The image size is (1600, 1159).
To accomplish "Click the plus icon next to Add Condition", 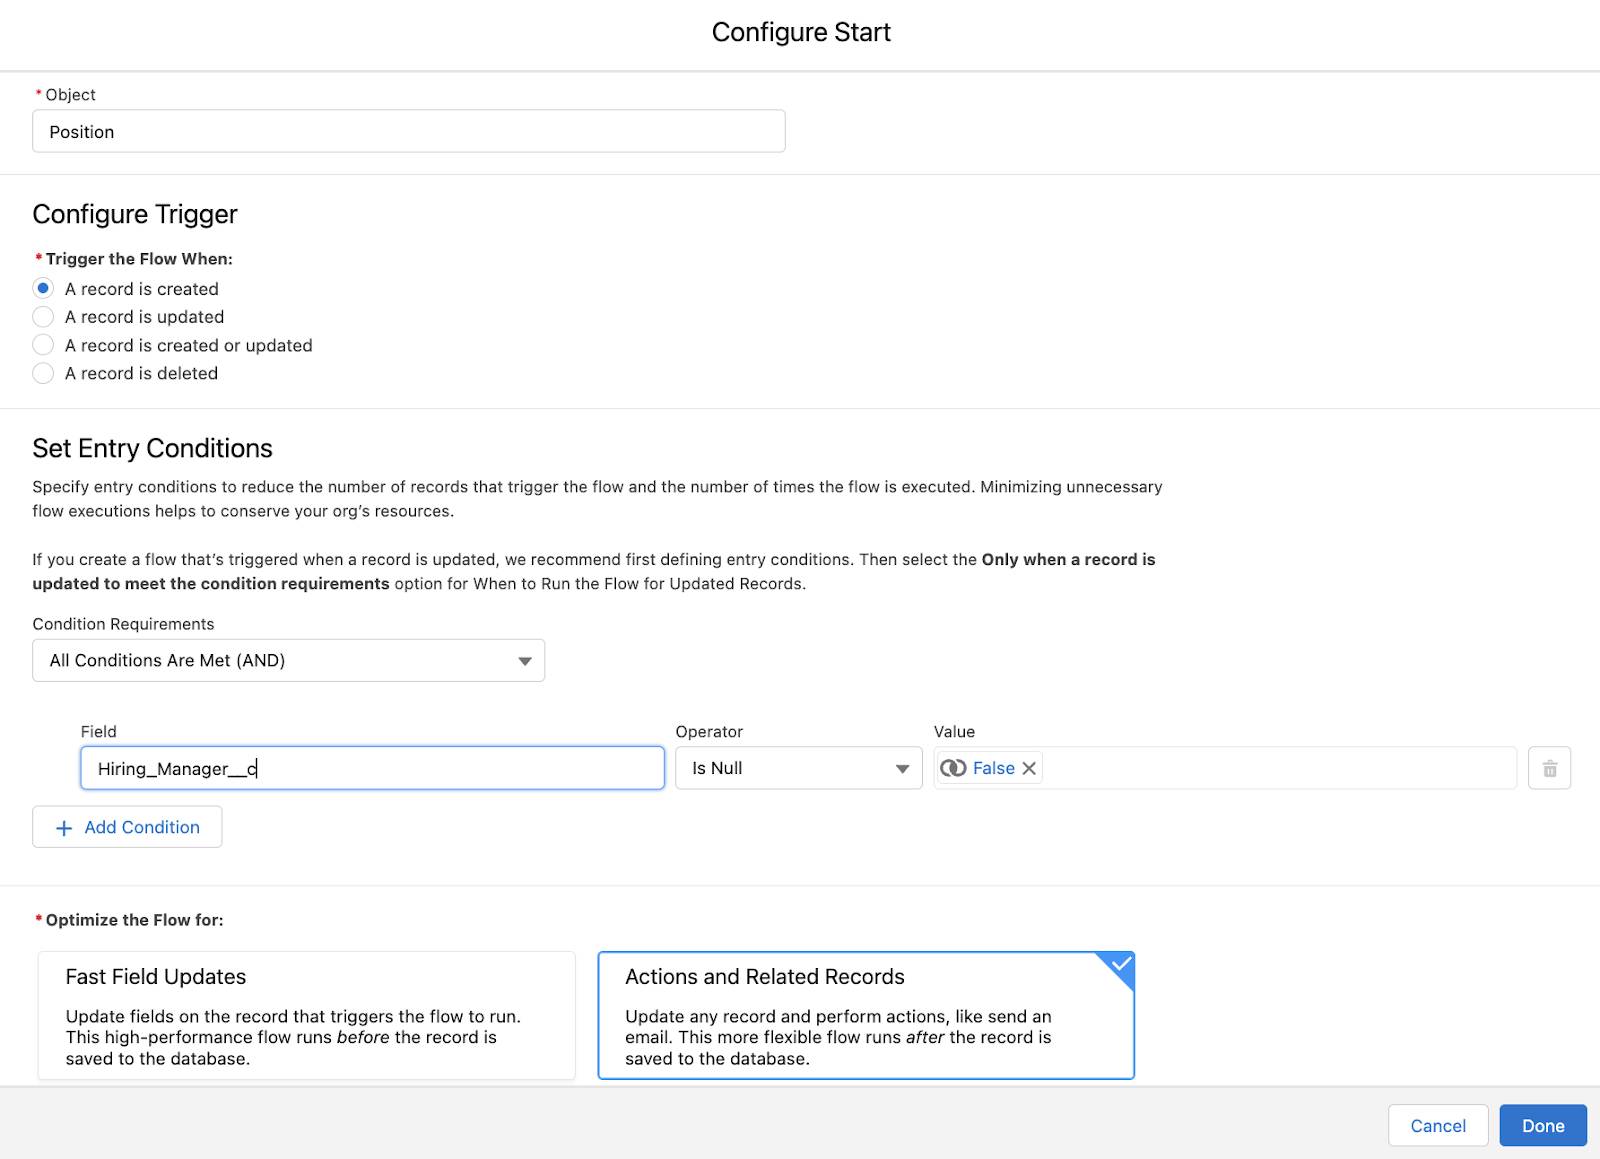I will point(64,828).
